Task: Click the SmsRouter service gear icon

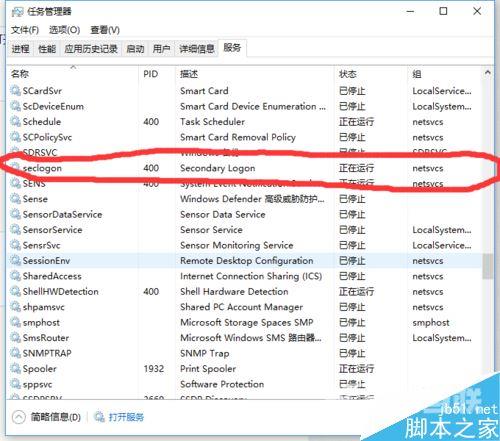Action: [15, 337]
